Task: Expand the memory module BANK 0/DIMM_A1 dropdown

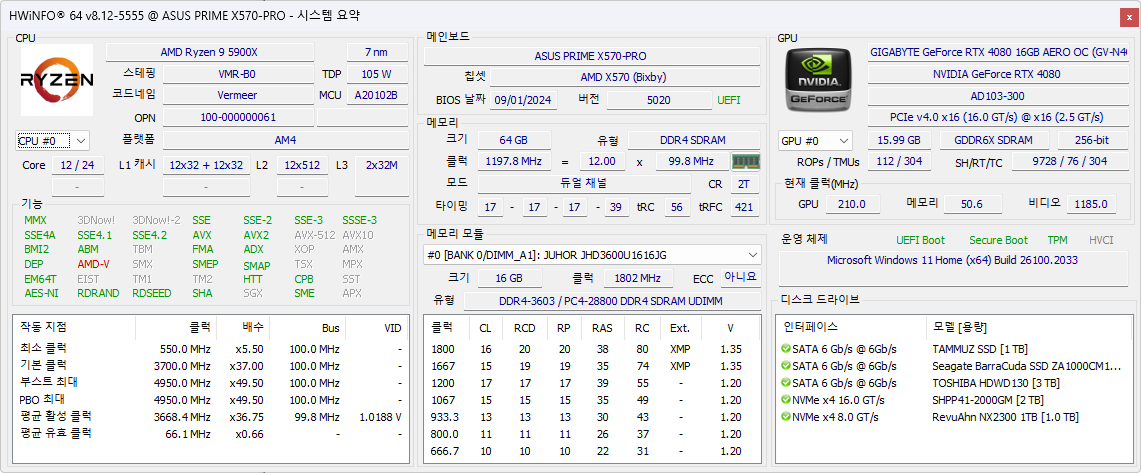Action: point(592,255)
